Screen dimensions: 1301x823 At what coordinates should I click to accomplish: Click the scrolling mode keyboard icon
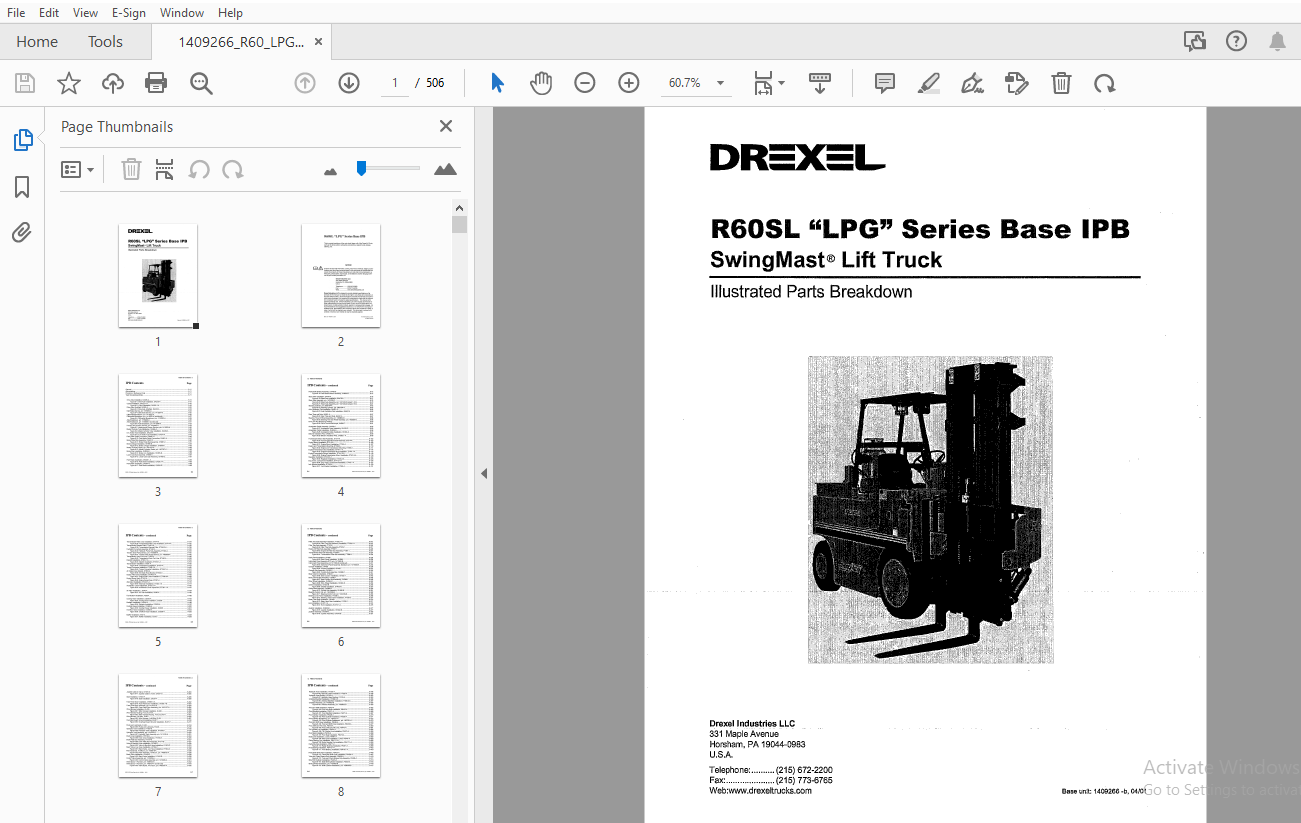pos(820,83)
